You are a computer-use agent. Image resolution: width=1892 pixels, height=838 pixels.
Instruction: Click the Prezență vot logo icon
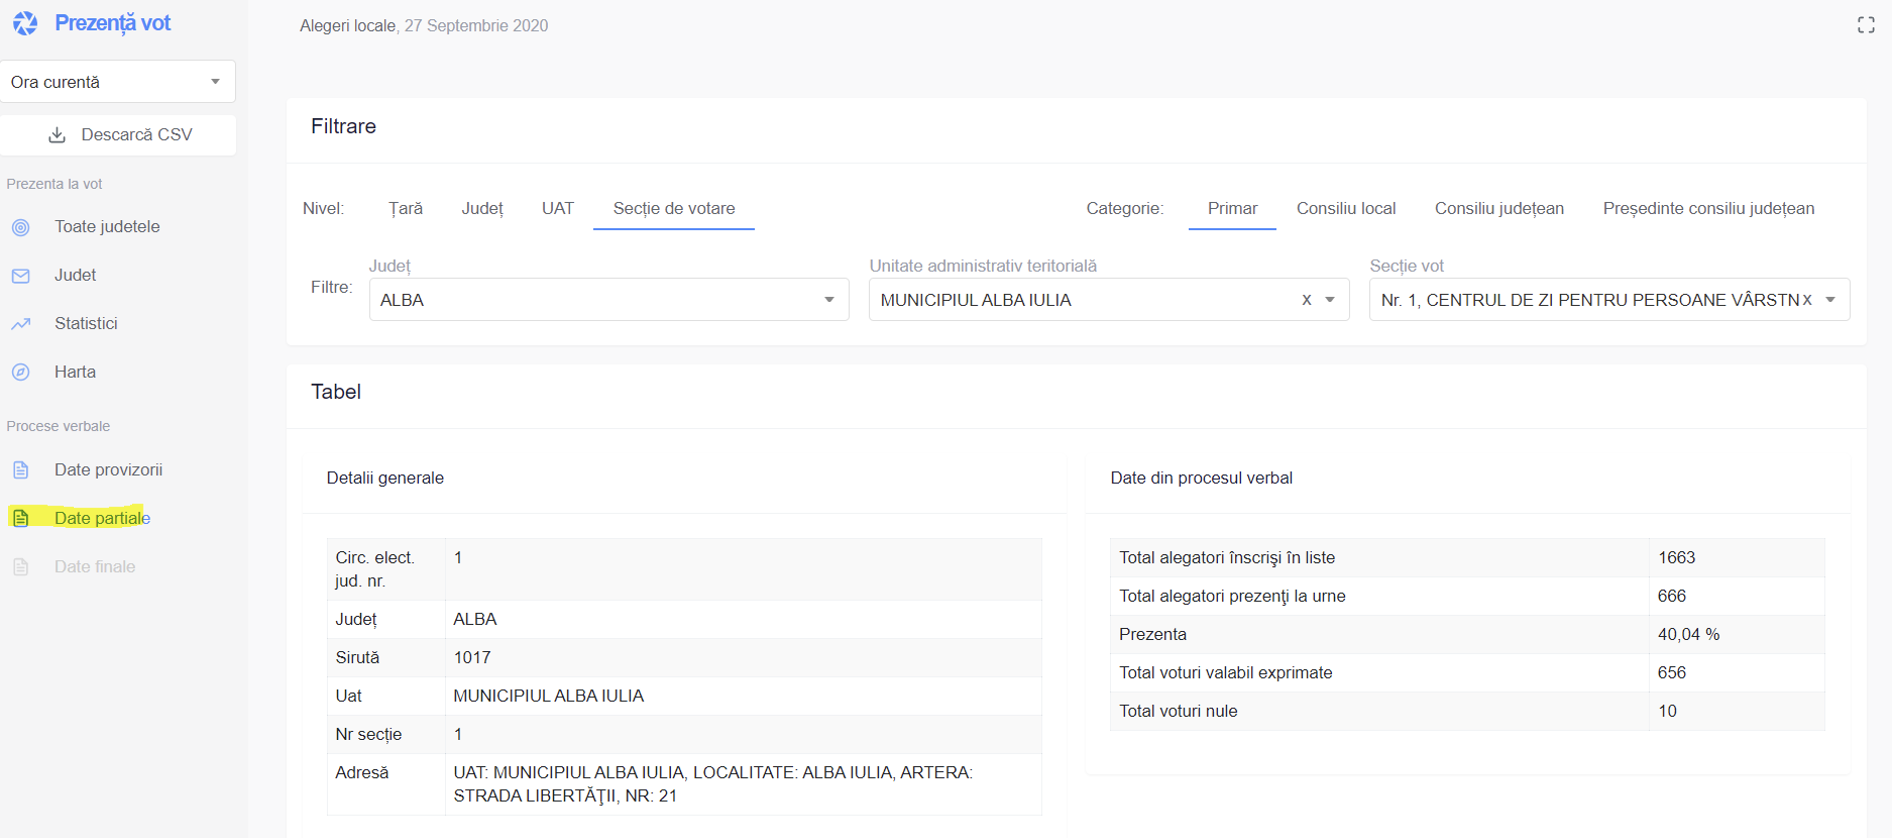pos(25,23)
